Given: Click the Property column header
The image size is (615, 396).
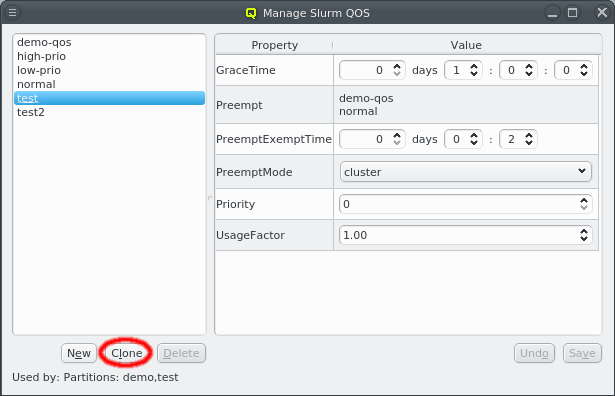Looking at the screenshot, I should coord(274,45).
